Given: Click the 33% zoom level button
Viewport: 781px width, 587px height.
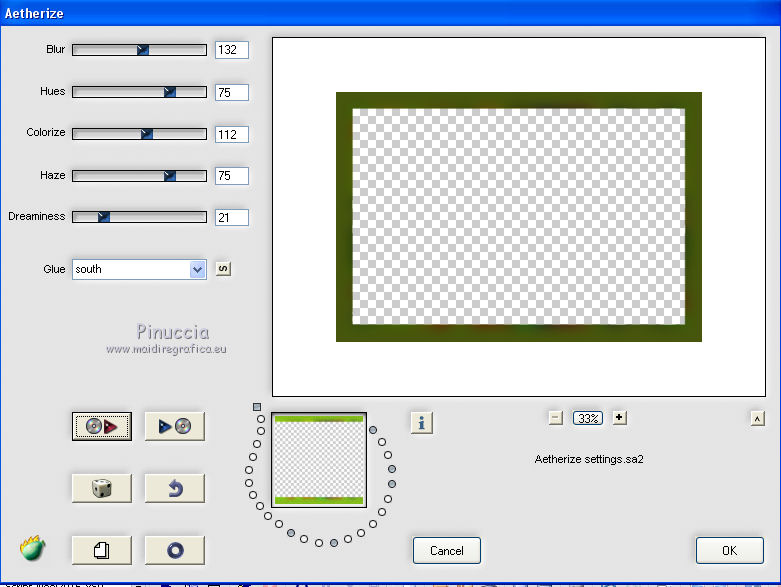Looking at the screenshot, I should [588, 418].
